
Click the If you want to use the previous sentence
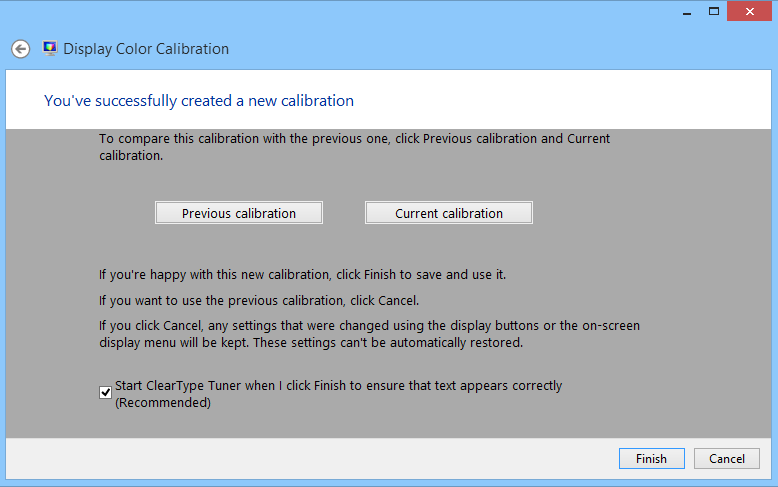click(x=259, y=301)
